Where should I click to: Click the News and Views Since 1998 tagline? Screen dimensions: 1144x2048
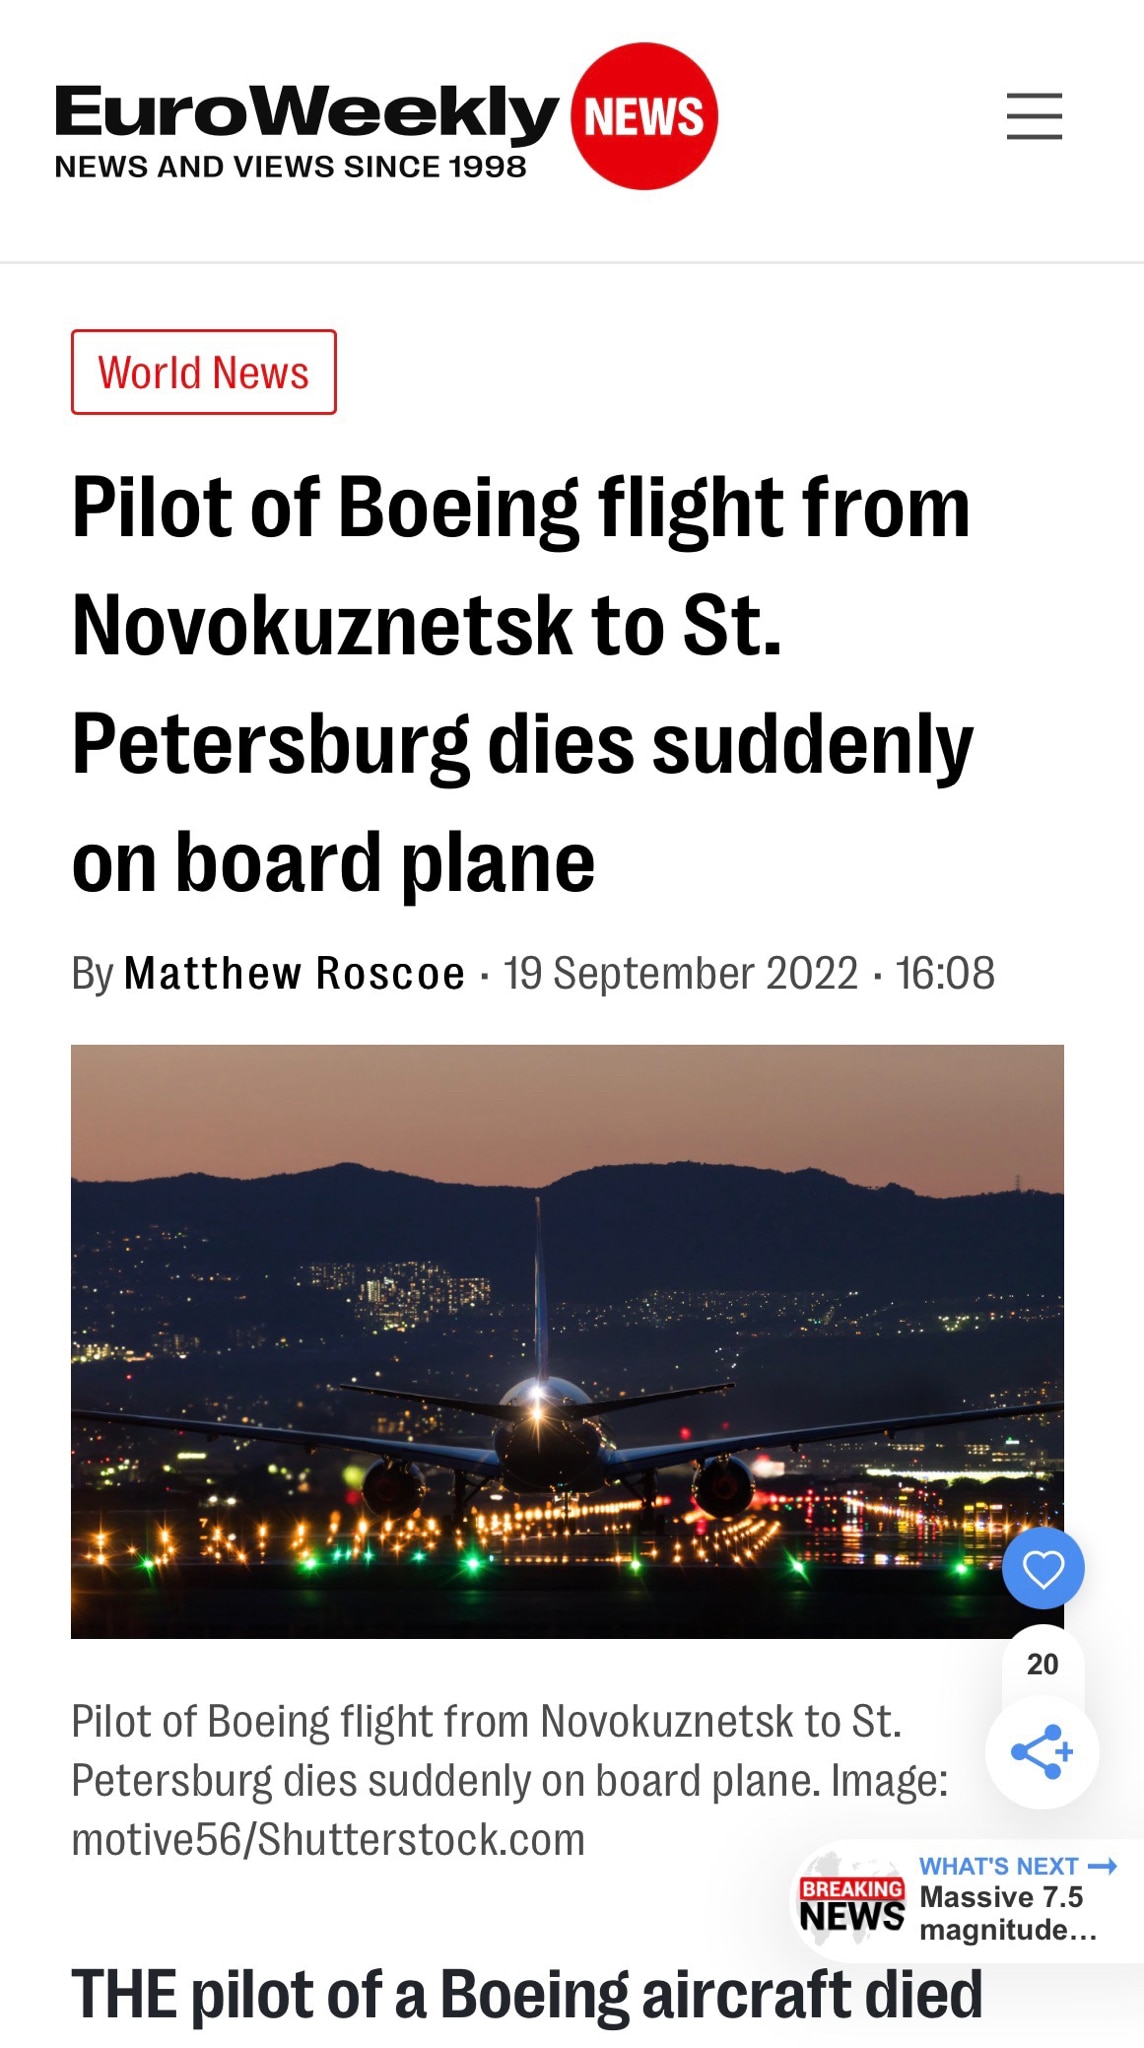(x=290, y=167)
